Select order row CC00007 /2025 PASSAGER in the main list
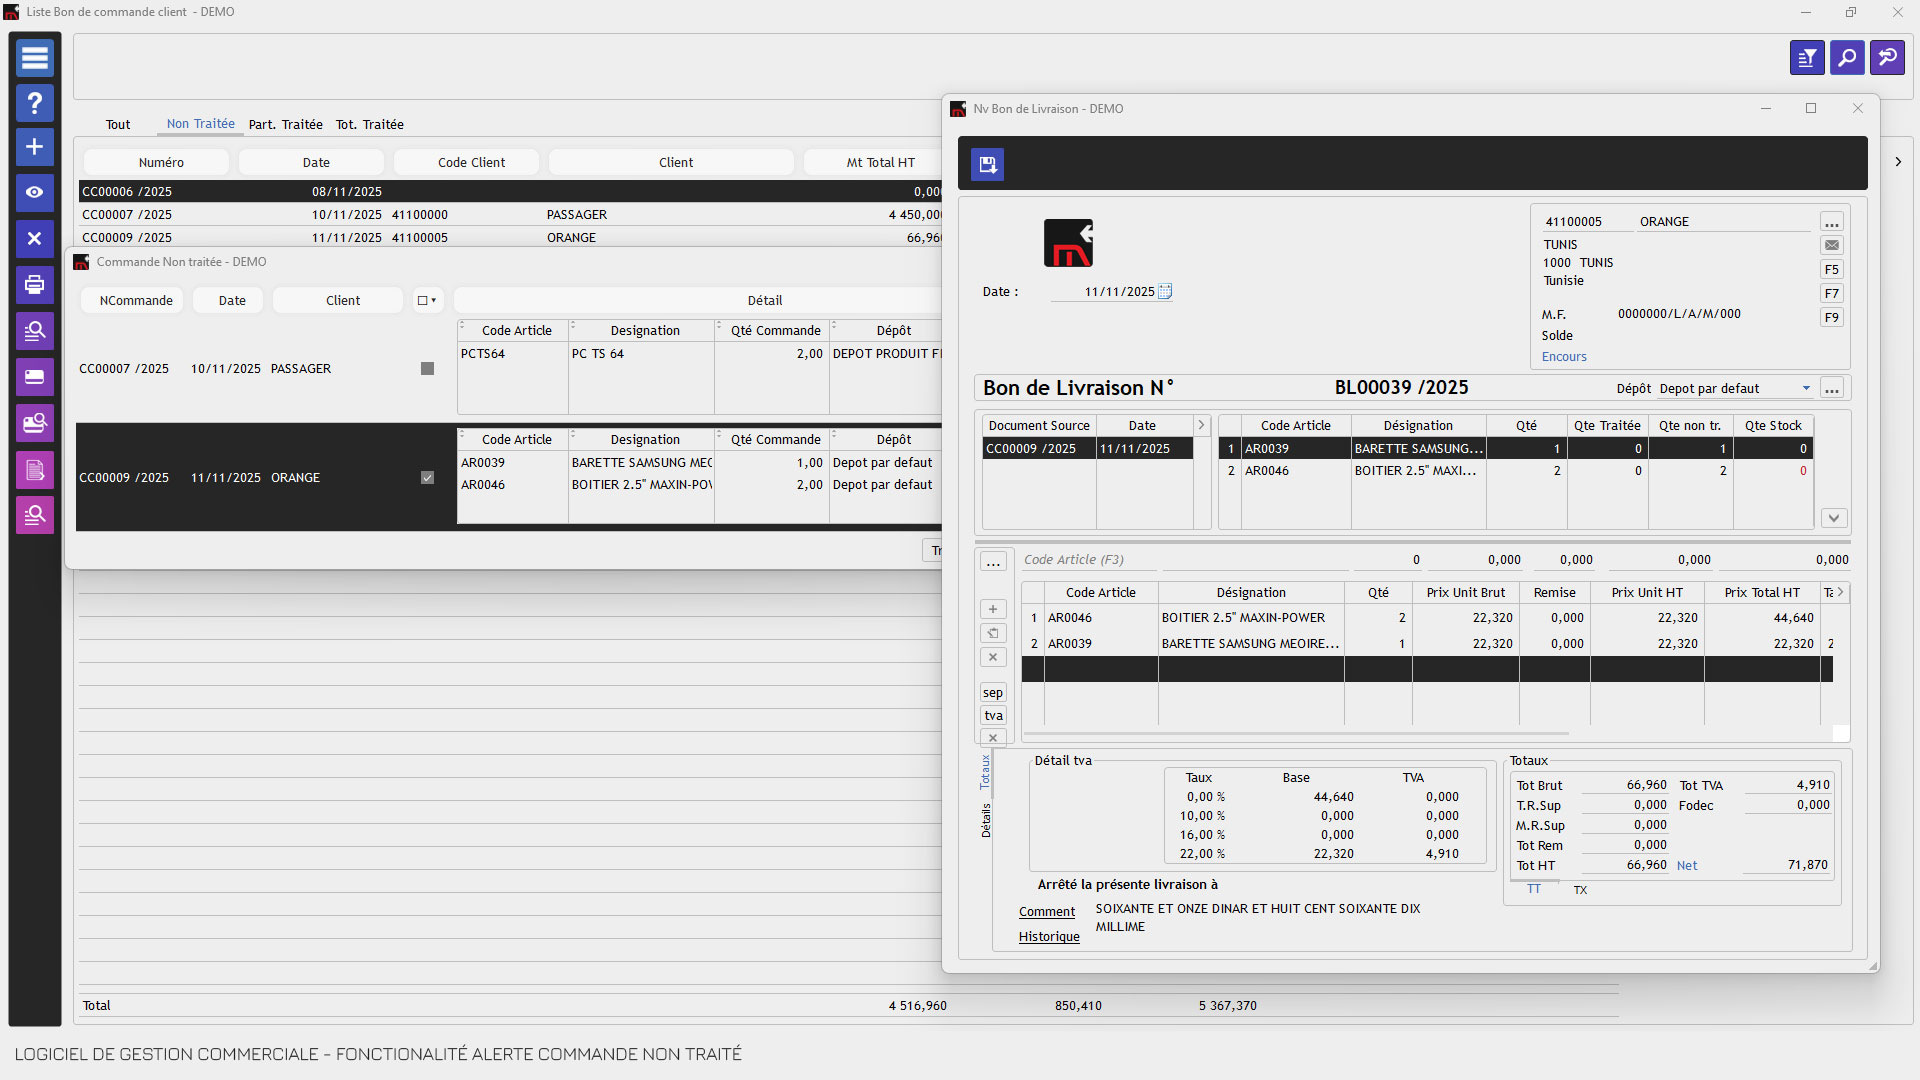Screen dimensions: 1920x1080 click(510, 215)
